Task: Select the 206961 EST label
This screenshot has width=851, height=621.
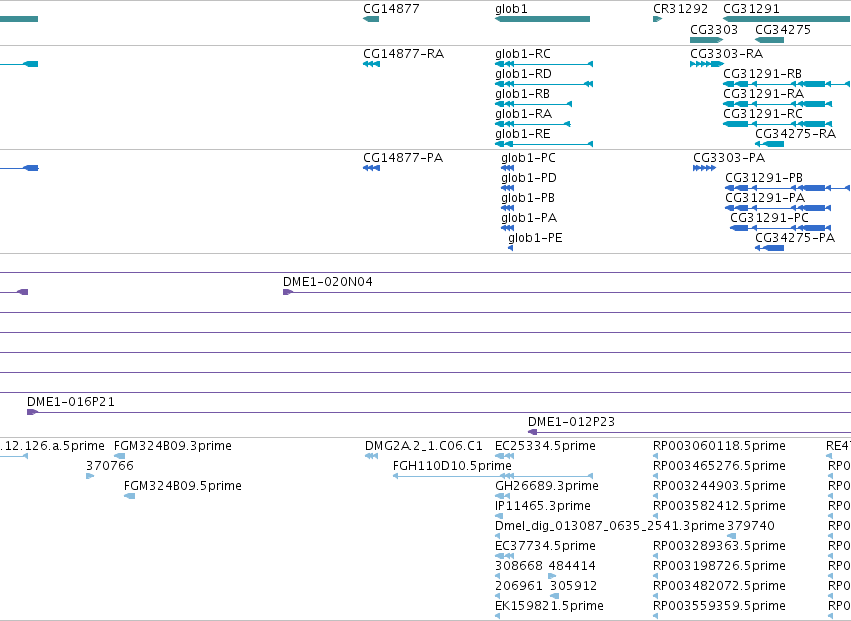Action: click(x=518, y=586)
